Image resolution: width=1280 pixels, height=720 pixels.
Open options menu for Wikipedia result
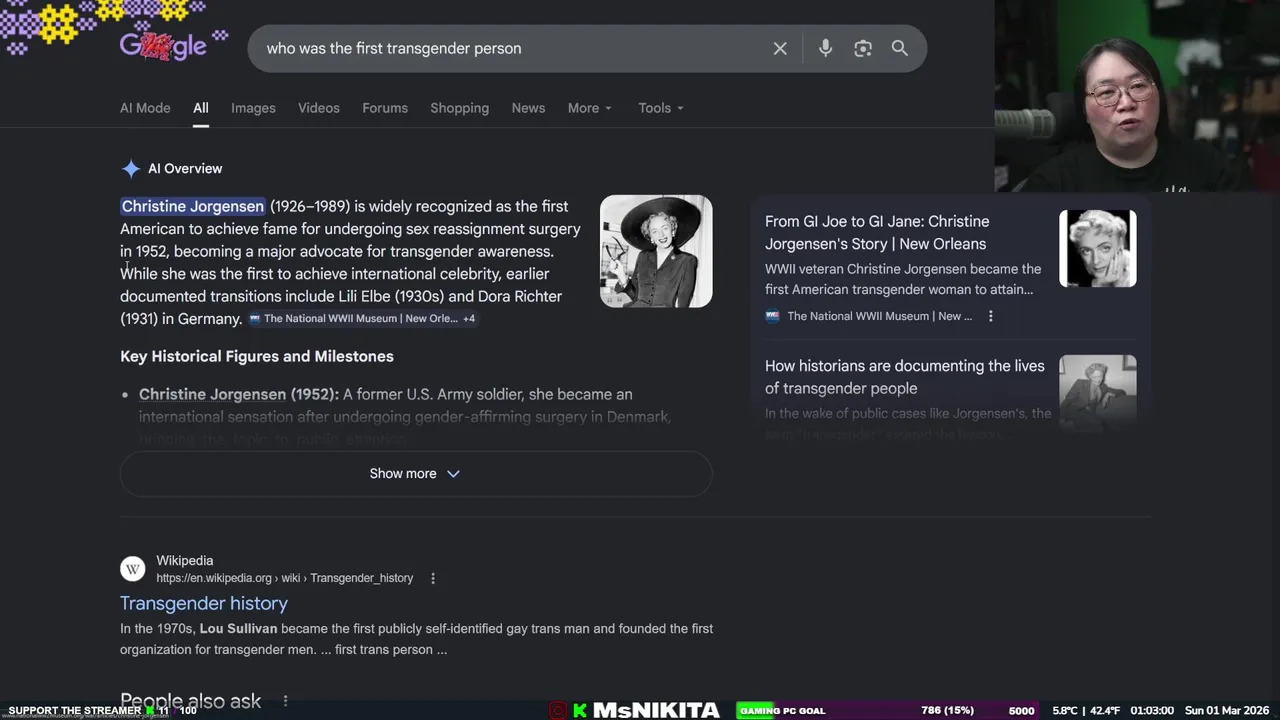pos(433,578)
